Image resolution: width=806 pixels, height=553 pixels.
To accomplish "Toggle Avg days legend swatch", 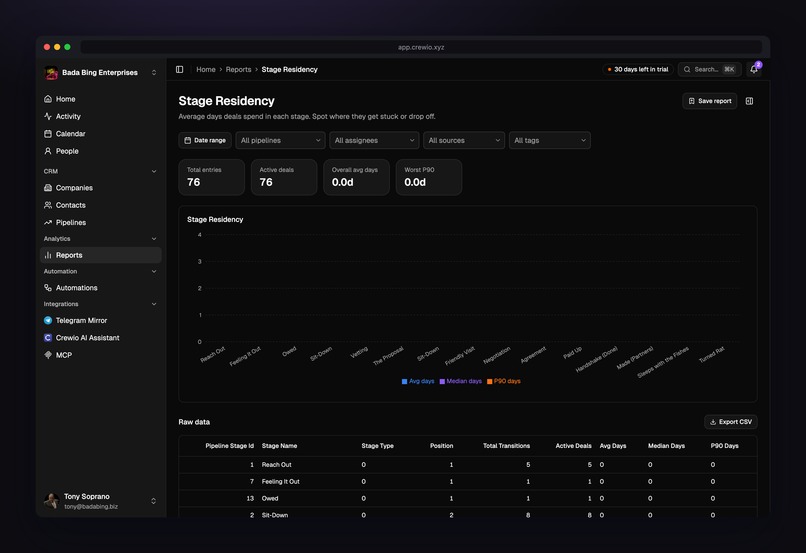I will (x=404, y=381).
